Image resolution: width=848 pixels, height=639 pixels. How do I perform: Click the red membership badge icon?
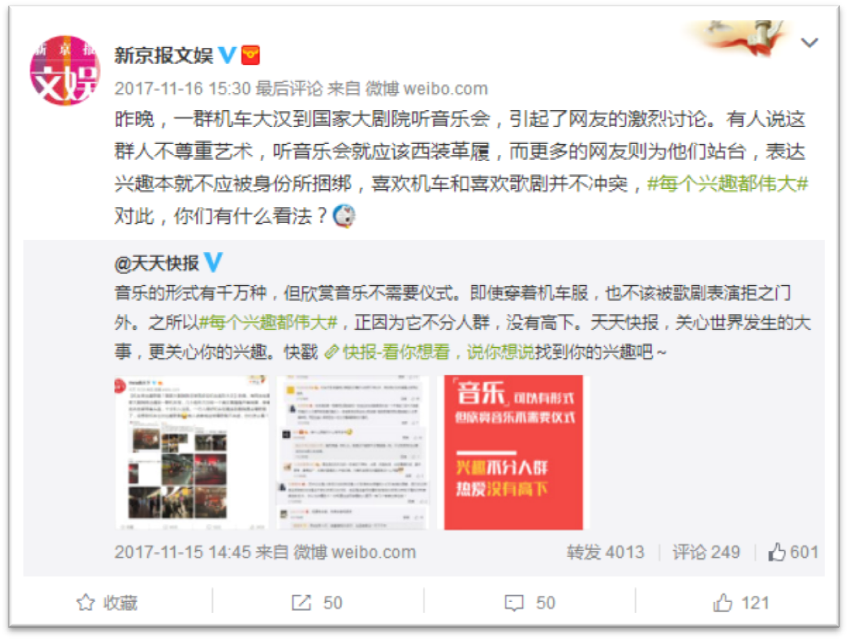tap(250, 55)
